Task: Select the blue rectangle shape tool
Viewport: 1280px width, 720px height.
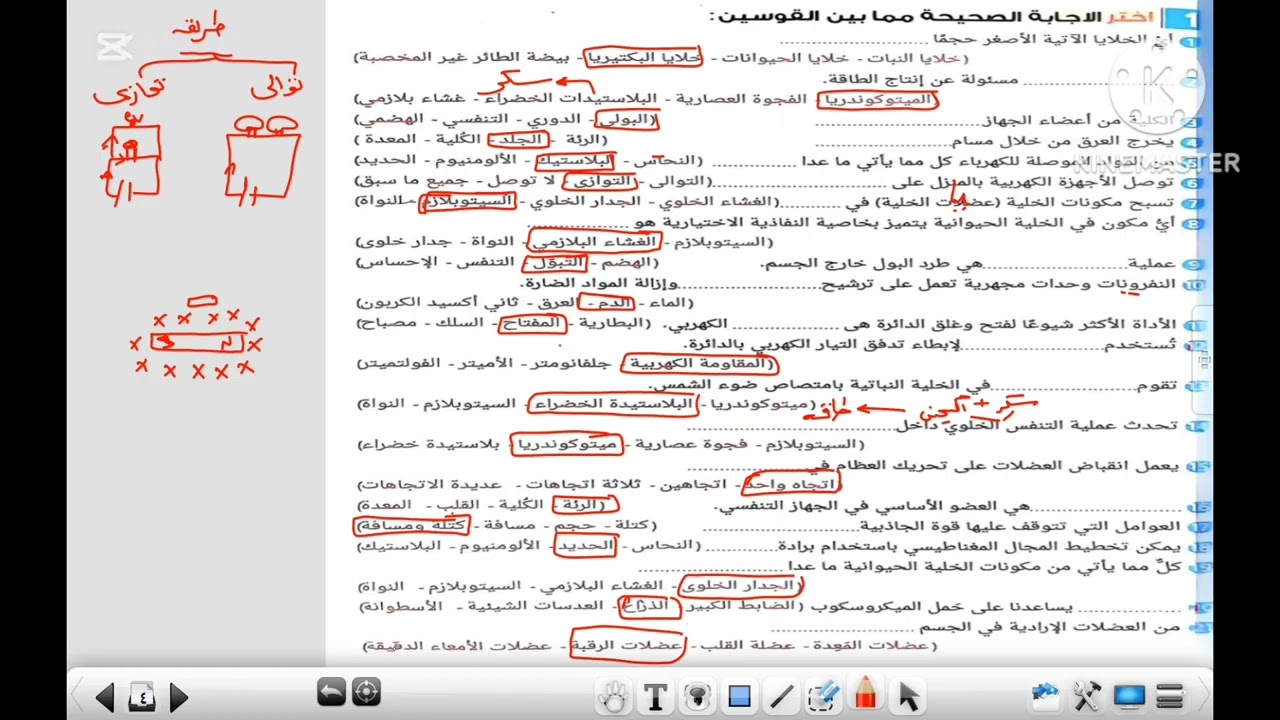Action: 739,697
